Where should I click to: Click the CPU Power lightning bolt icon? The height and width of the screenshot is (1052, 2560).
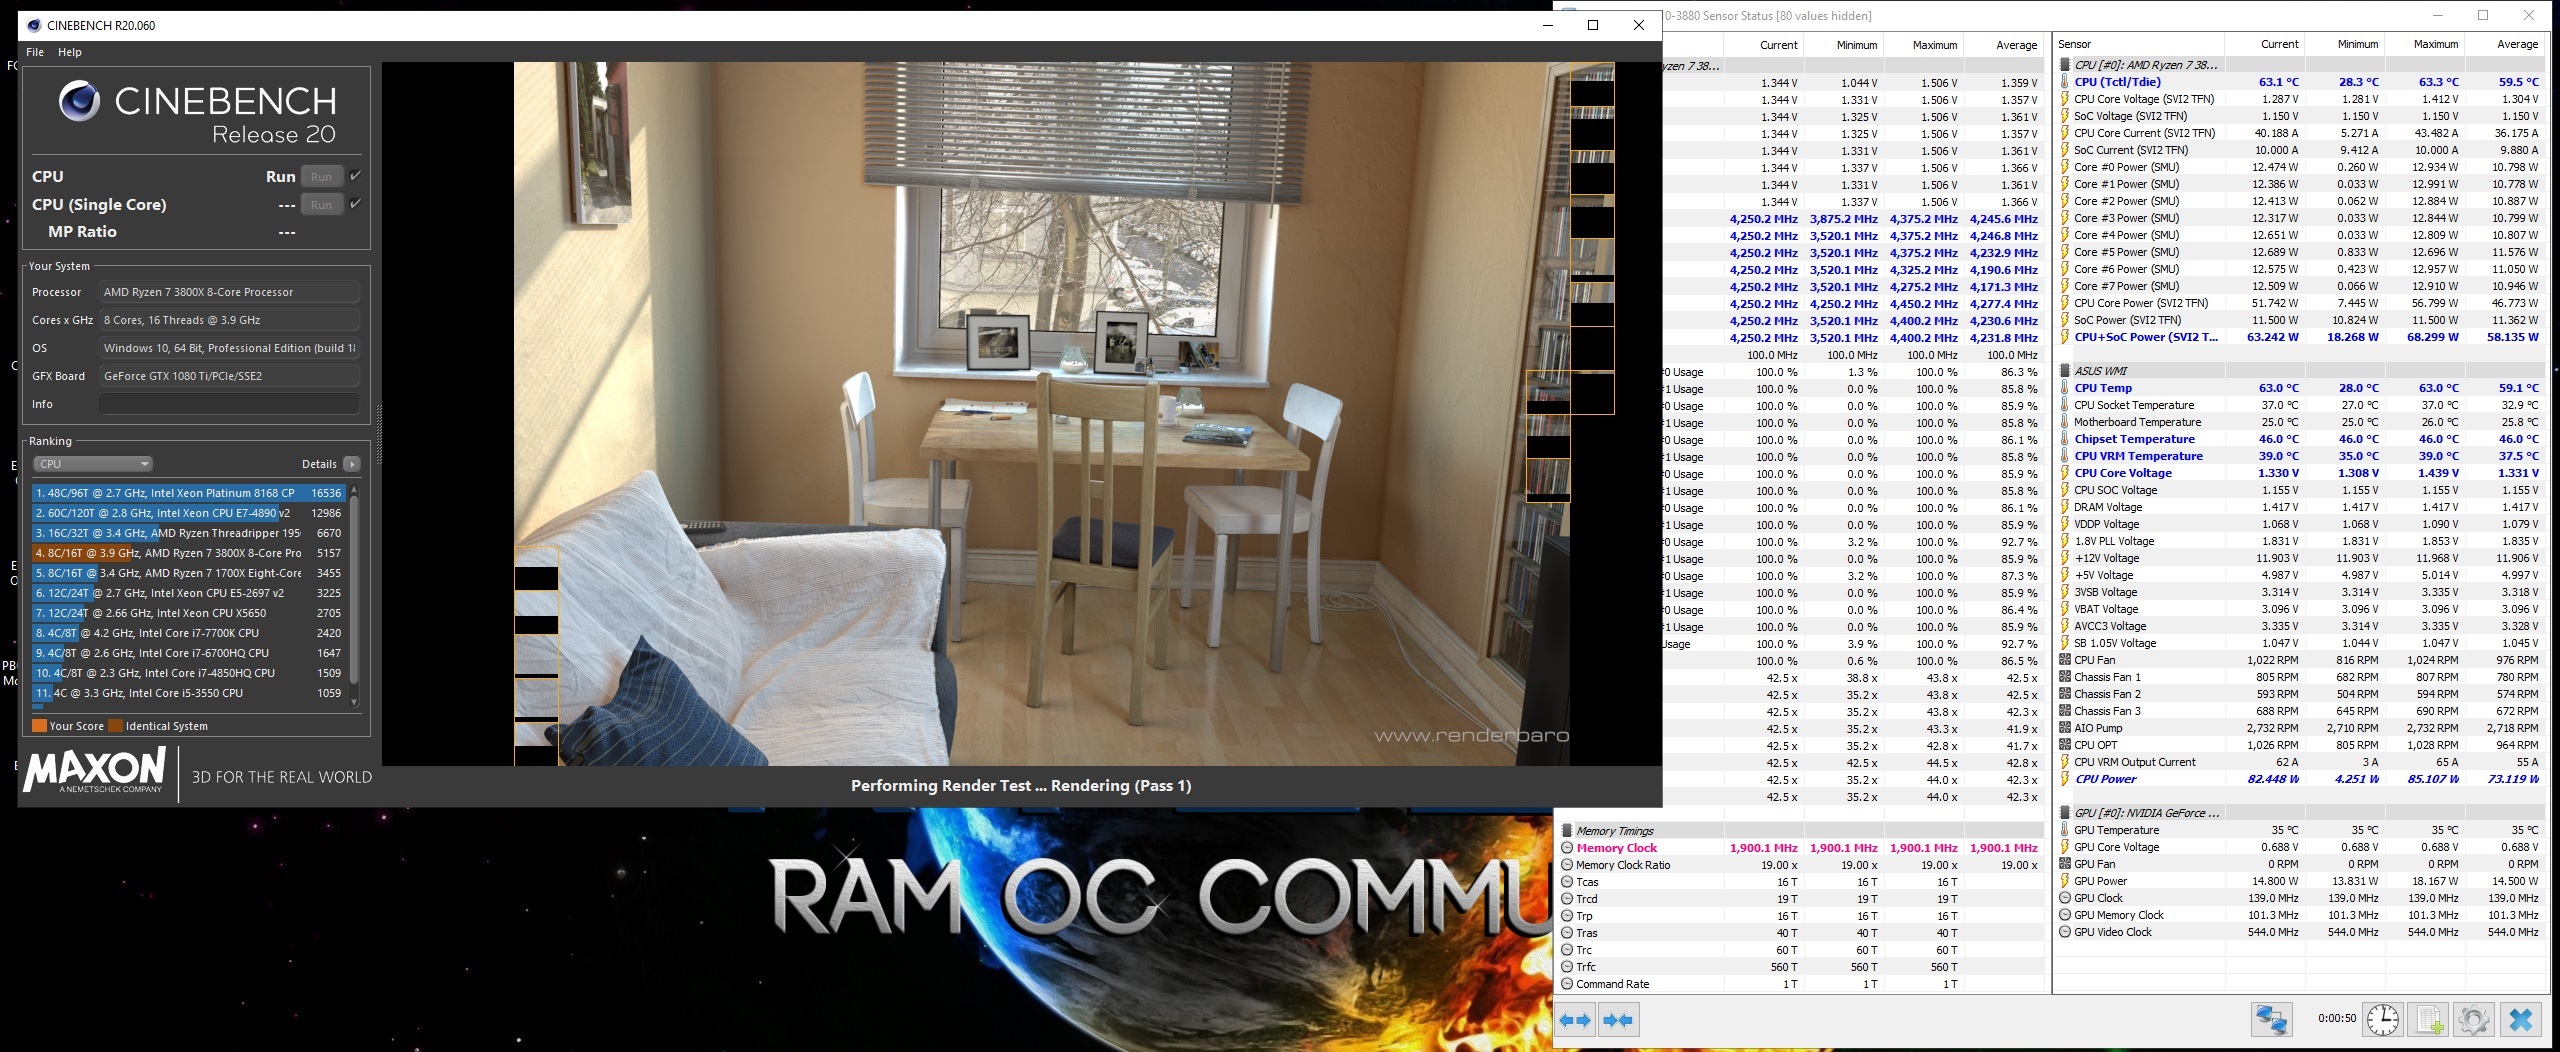[2065, 779]
